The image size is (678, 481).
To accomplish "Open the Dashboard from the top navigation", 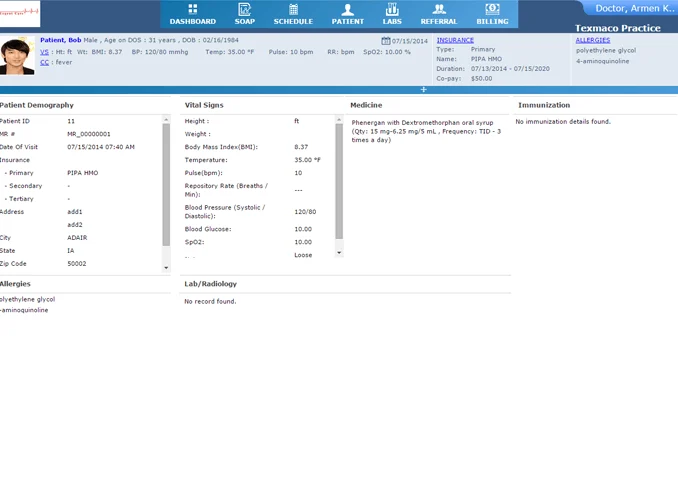I will [192, 14].
